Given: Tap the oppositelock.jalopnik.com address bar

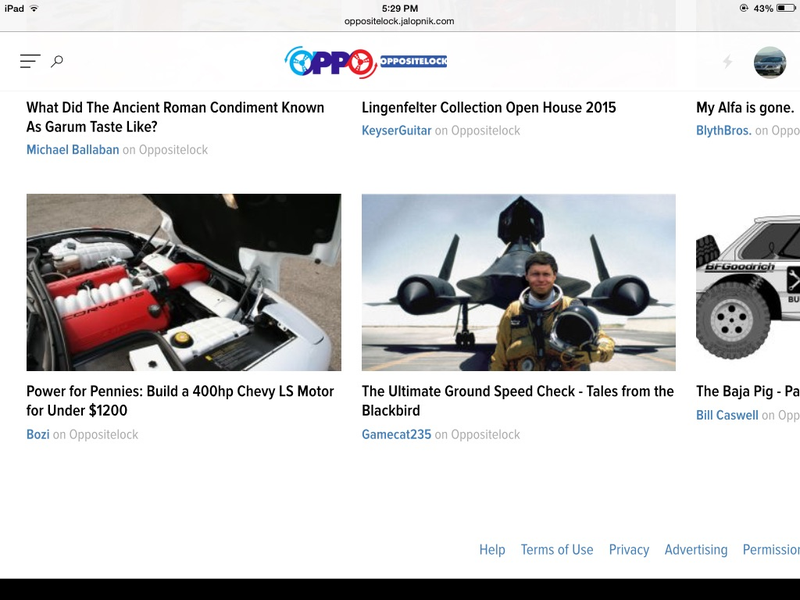Looking at the screenshot, I should tap(399, 21).
